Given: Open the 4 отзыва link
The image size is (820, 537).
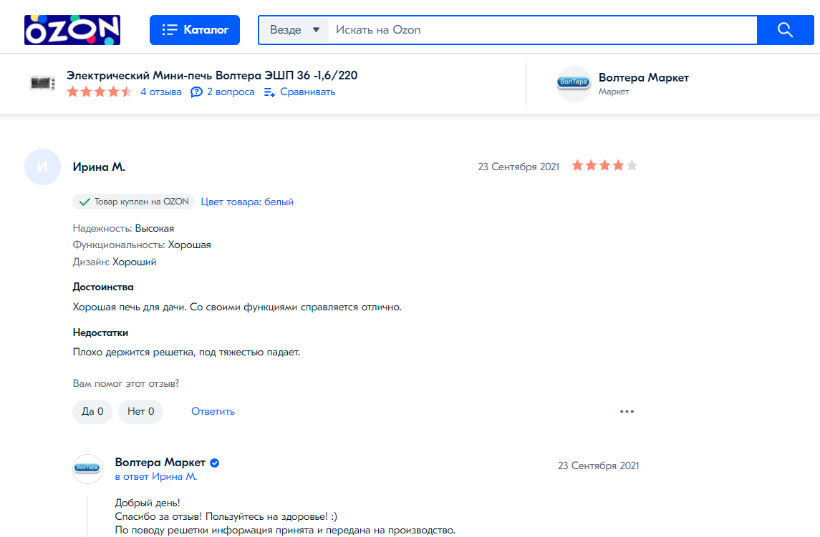Looking at the screenshot, I should [x=160, y=92].
